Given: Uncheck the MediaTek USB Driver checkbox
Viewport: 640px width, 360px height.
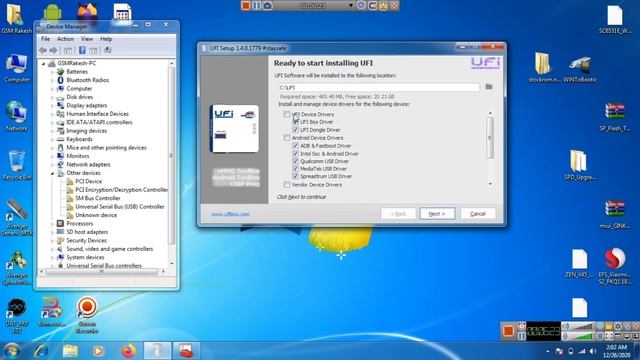Looking at the screenshot, I should (x=296, y=169).
